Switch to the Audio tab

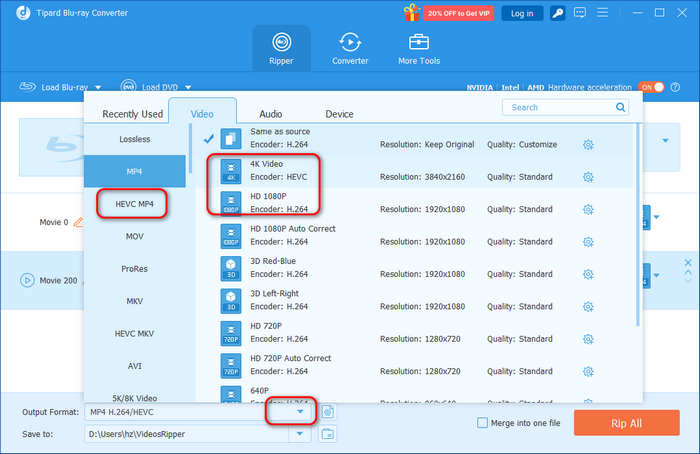pyautogui.click(x=271, y=114)
